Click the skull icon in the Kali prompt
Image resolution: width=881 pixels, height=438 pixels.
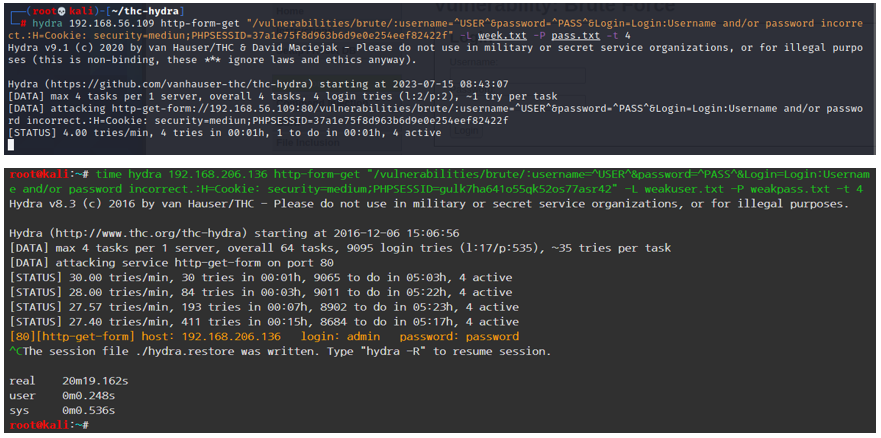tap(61, 11)
